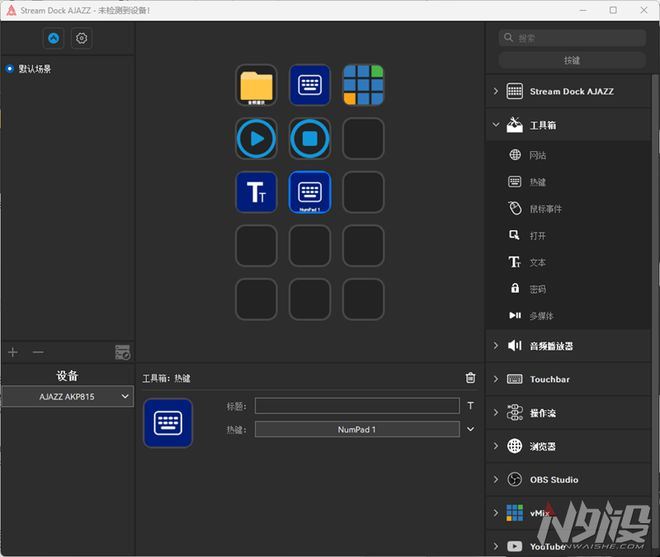Open settings with the gear icon
Screen dimensions: 660x557
82,38
